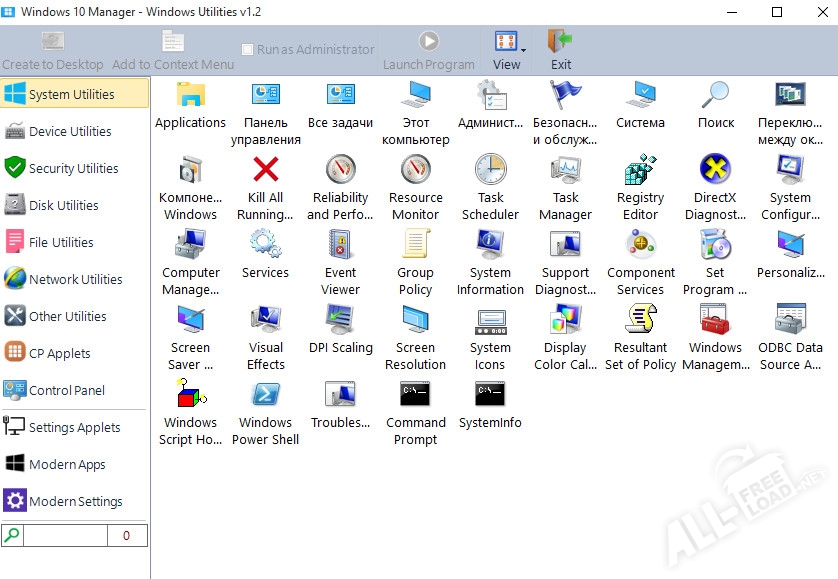838x579 pixels.
Task: Open the Security Utilities category
Action: click(73, 168)
